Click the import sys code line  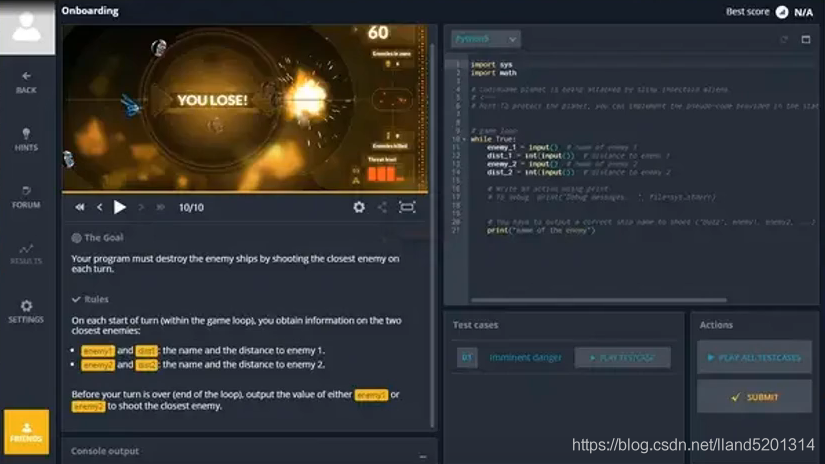point(491,65)
